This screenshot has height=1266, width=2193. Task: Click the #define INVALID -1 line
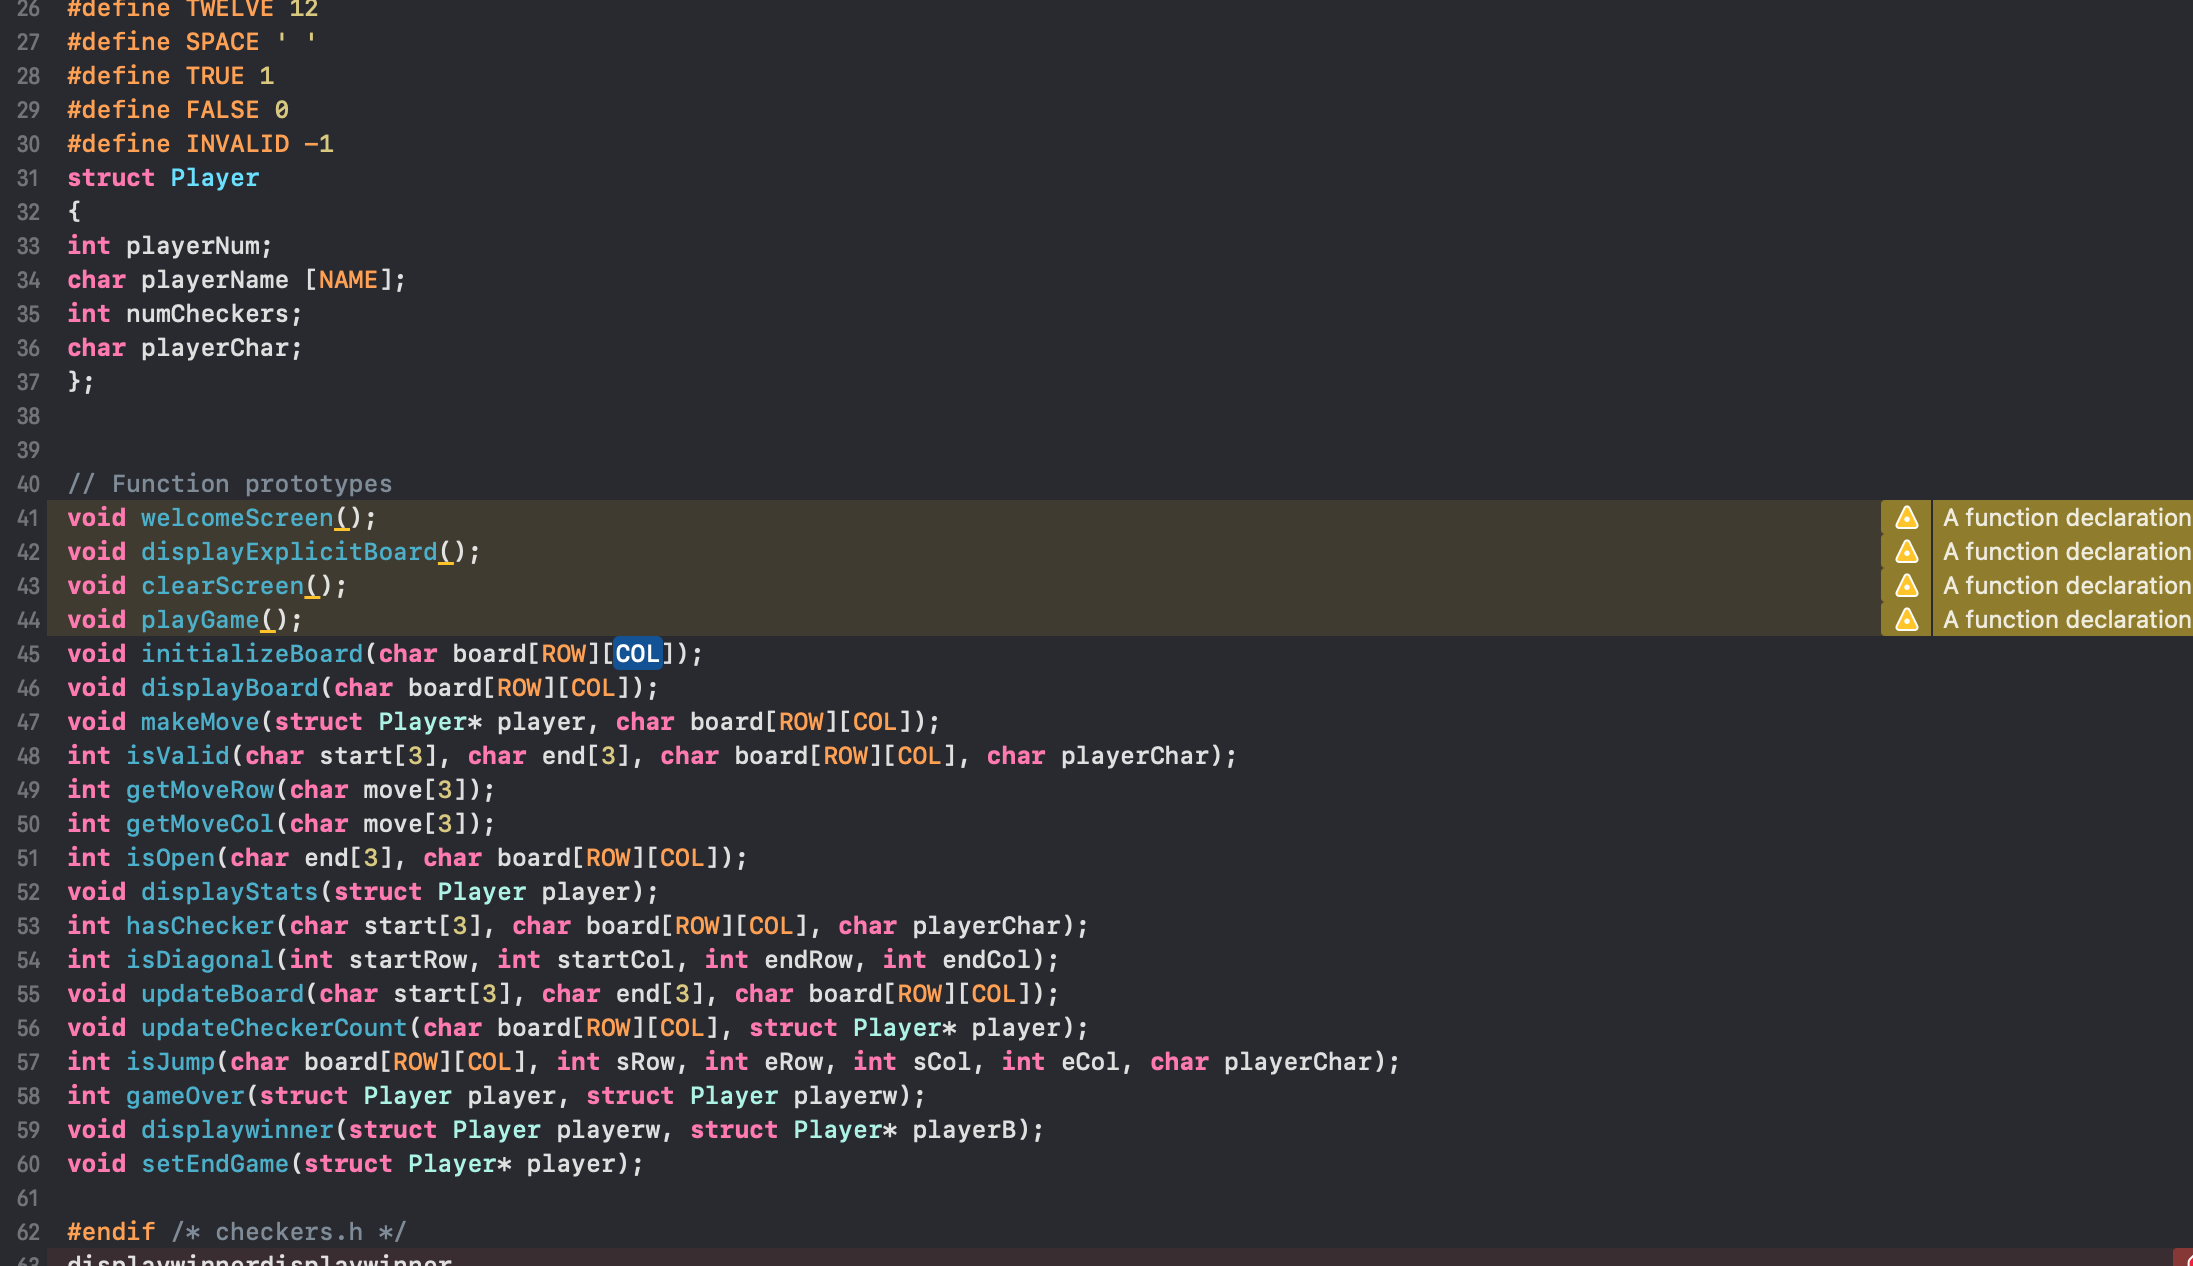pos(199,143)
